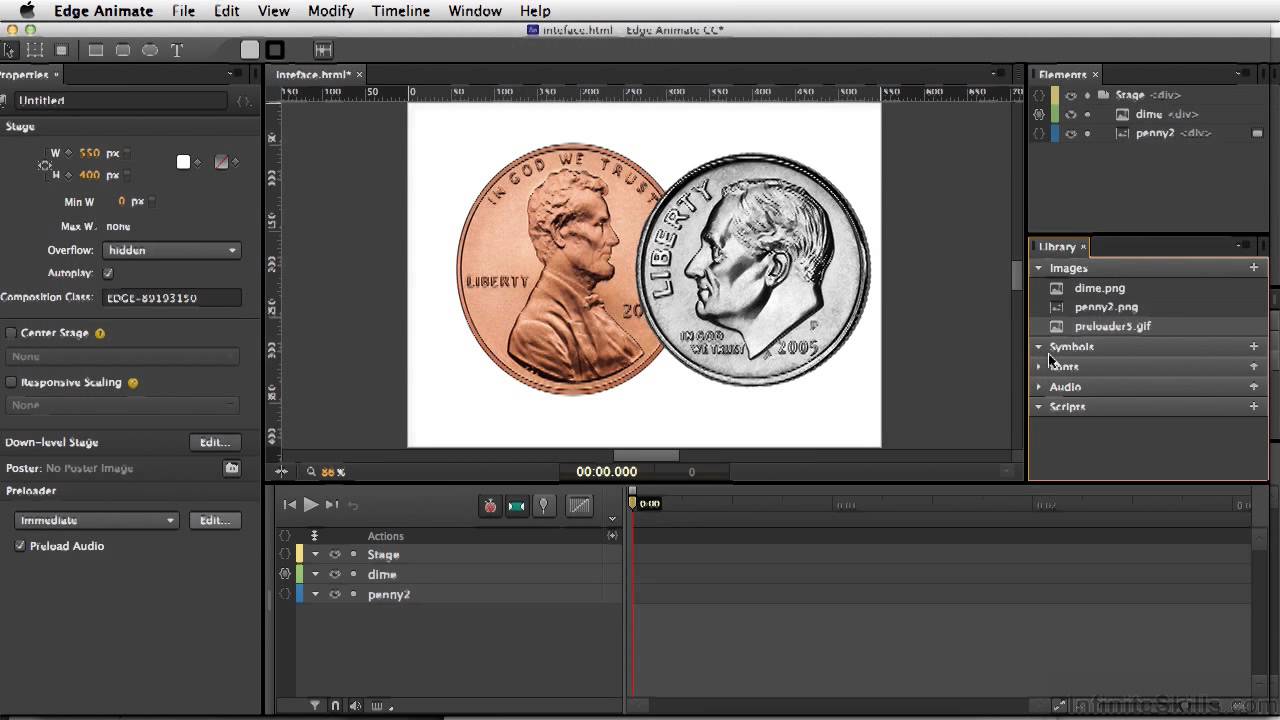Viewport: 1280px width, 720px height.
Task: Toggle dime visibility in Elements panel
Action: click(x=1071, y=114)
